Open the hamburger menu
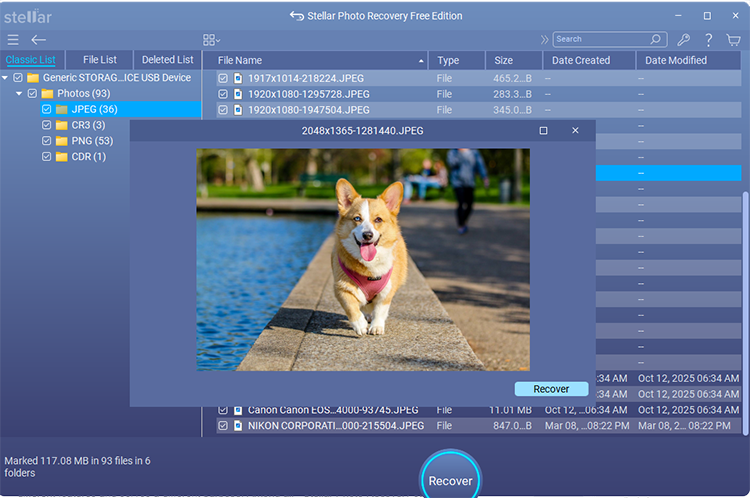Viewport: 750px width, 498px height. tap(13, 40)
